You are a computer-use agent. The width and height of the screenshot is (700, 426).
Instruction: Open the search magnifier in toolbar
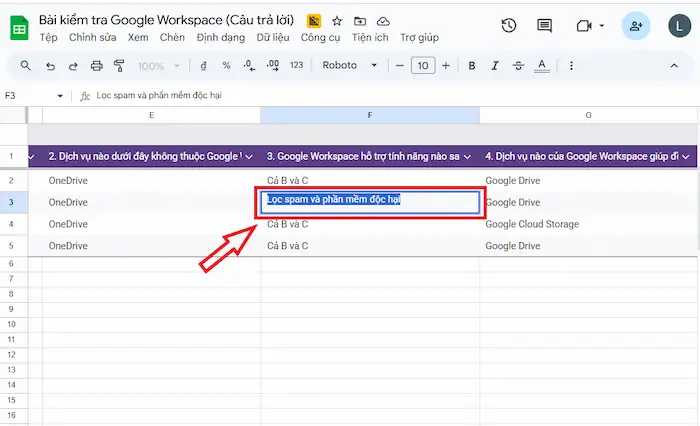26,66
